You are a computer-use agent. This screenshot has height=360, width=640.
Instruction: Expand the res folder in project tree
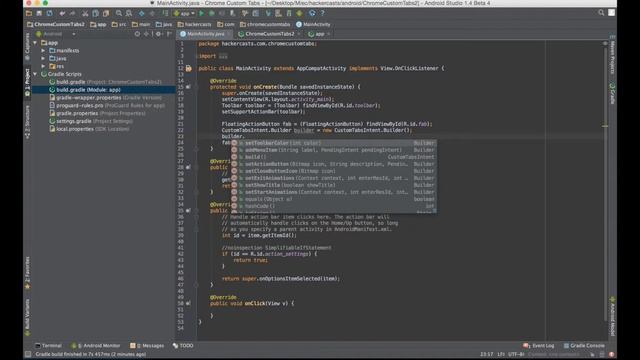[x=43, y=66]
